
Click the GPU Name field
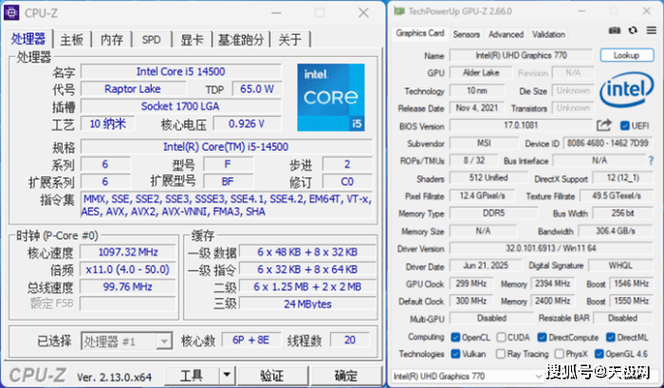pyautogui.click(x=521, y=55)
